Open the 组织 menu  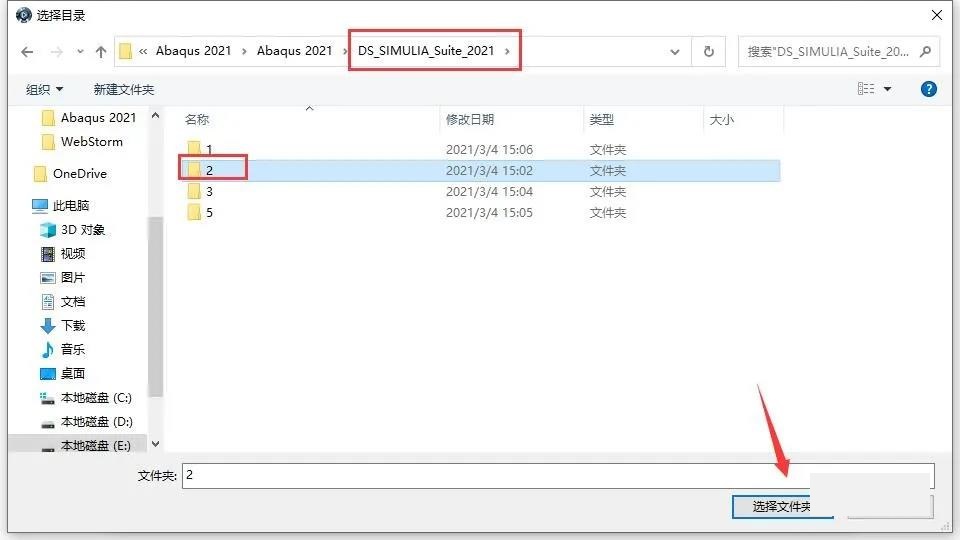44,89
